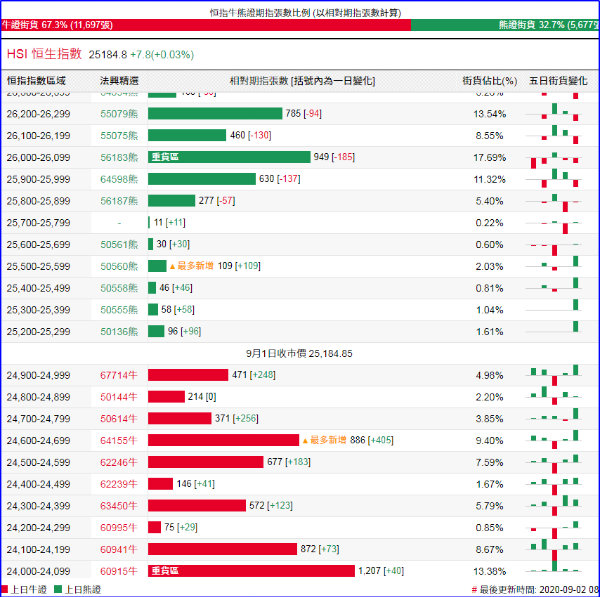600x597 pixels.
Task: Click the green bar for 26,200-26,299
Action: [215, 114]
